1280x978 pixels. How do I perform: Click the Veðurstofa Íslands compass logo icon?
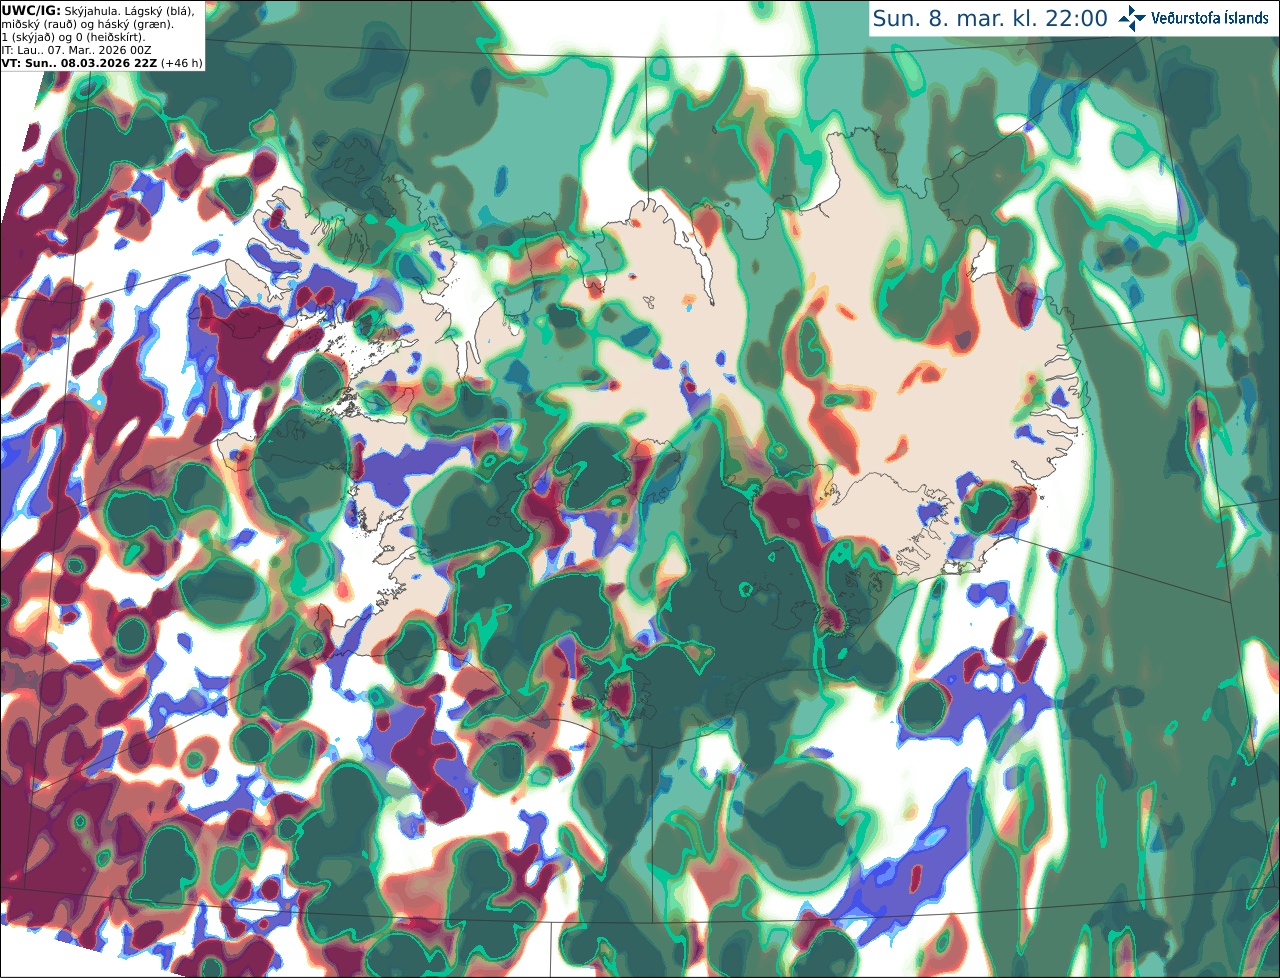[1133, 18]
